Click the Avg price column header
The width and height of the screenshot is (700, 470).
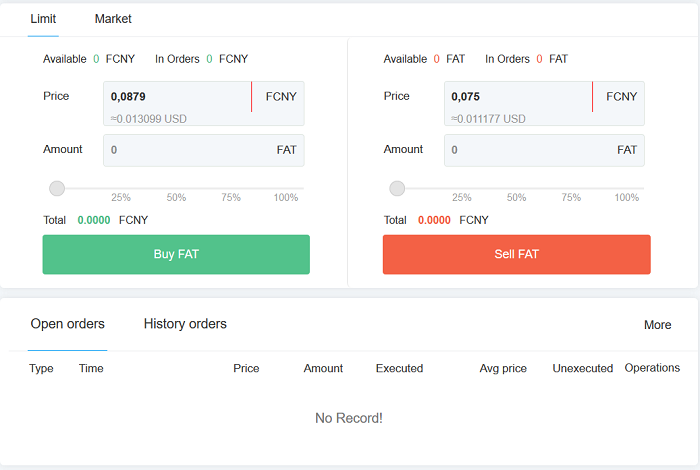click(x=503, y=368)
